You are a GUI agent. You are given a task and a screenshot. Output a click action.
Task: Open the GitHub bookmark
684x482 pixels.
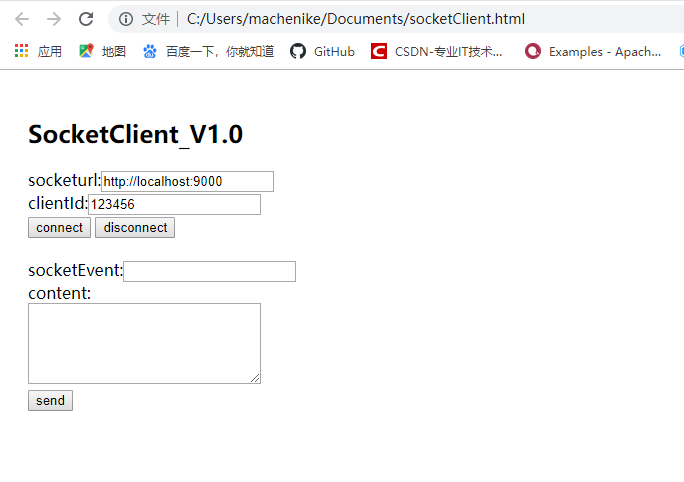[322, 51]
